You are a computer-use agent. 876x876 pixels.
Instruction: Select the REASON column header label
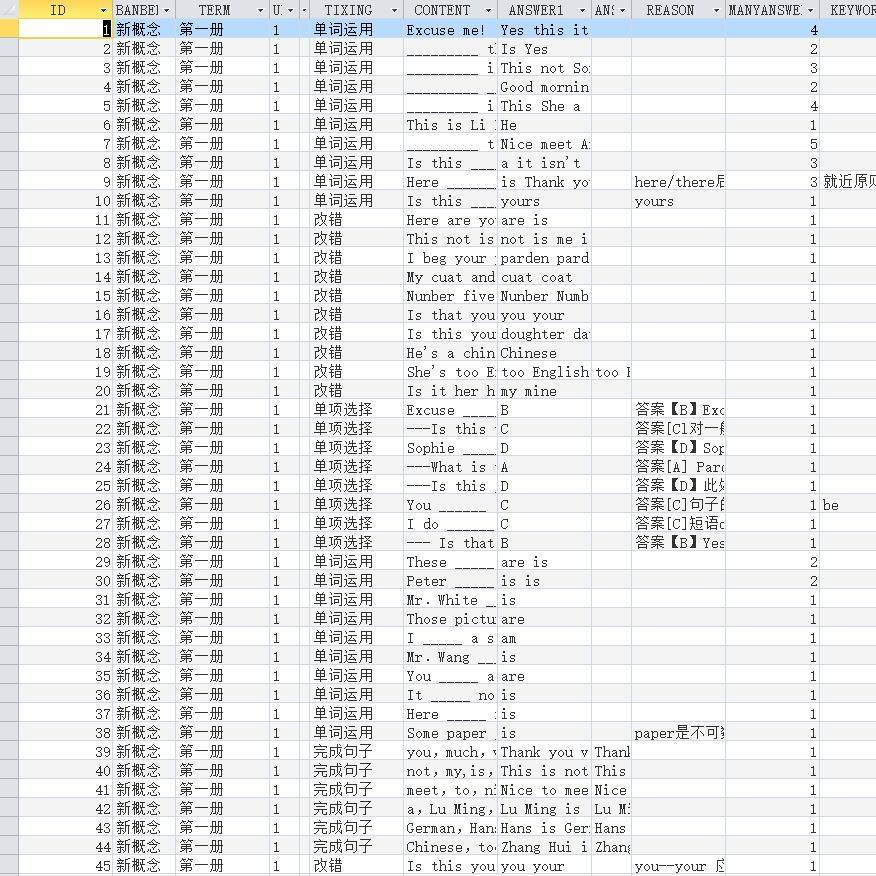pyautogui.click(x=670, y=10)
